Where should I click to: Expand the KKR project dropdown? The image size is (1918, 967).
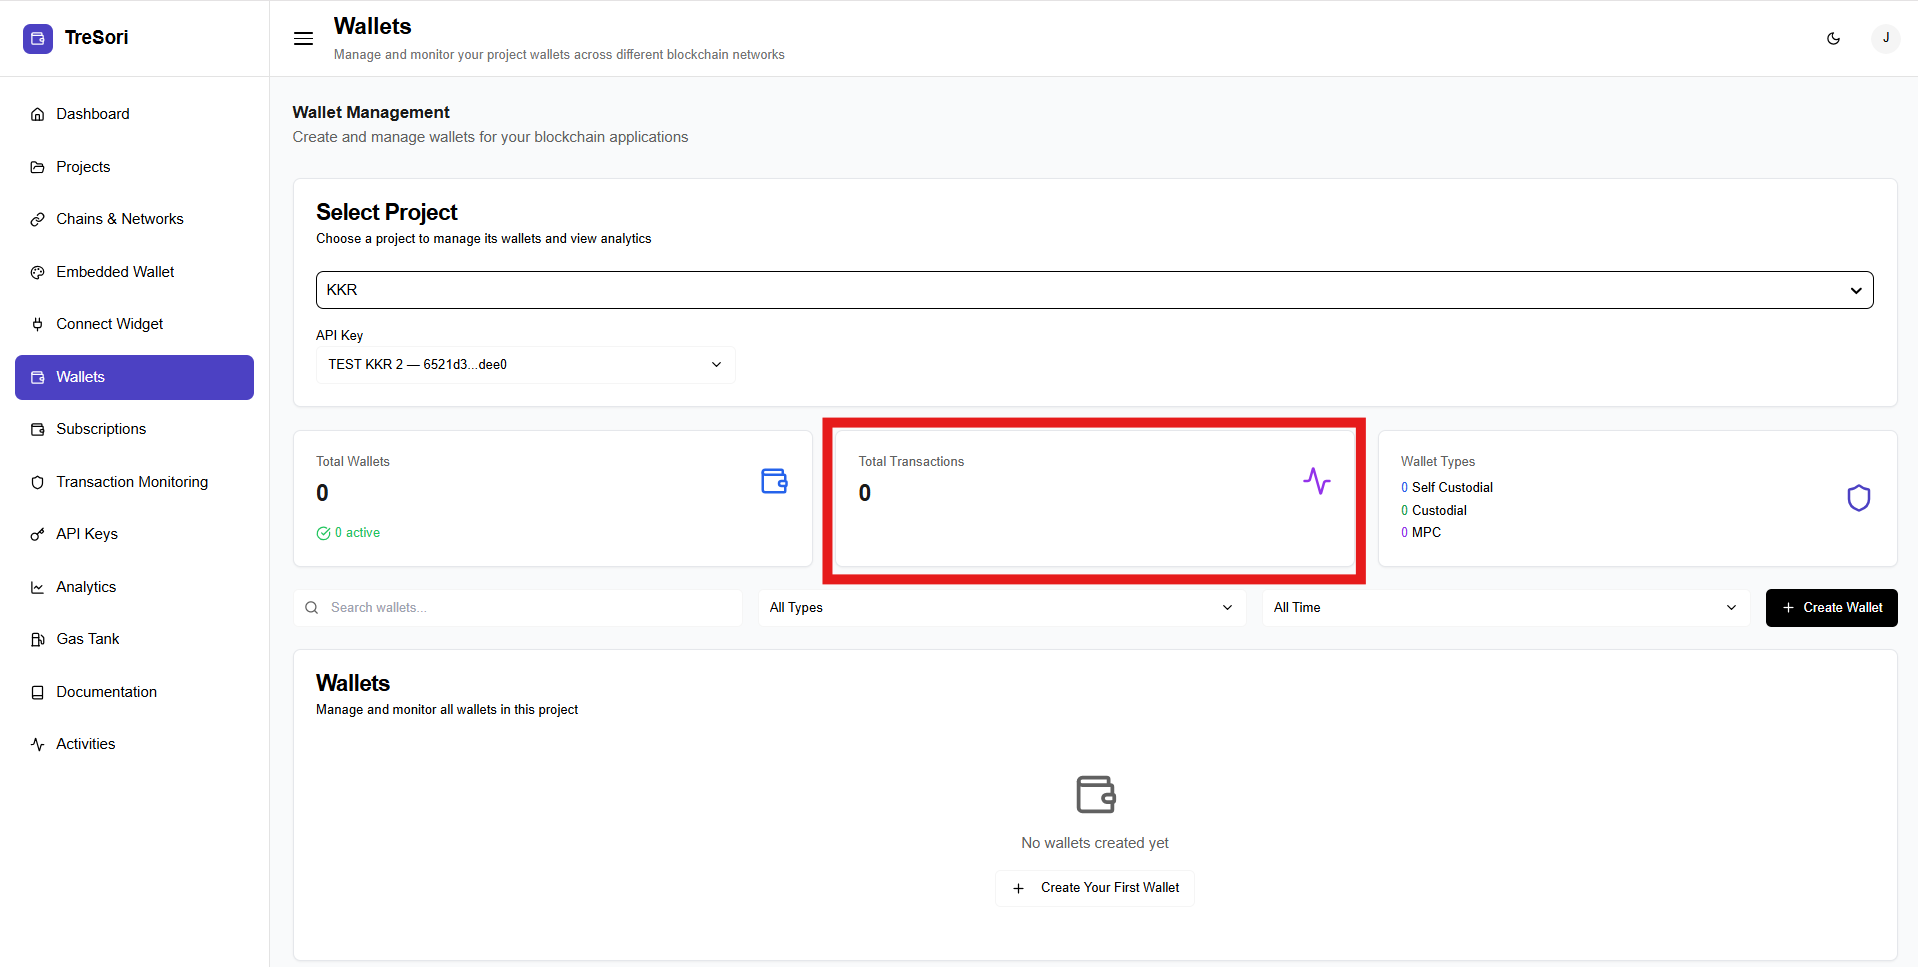(x=1094, y=290)
